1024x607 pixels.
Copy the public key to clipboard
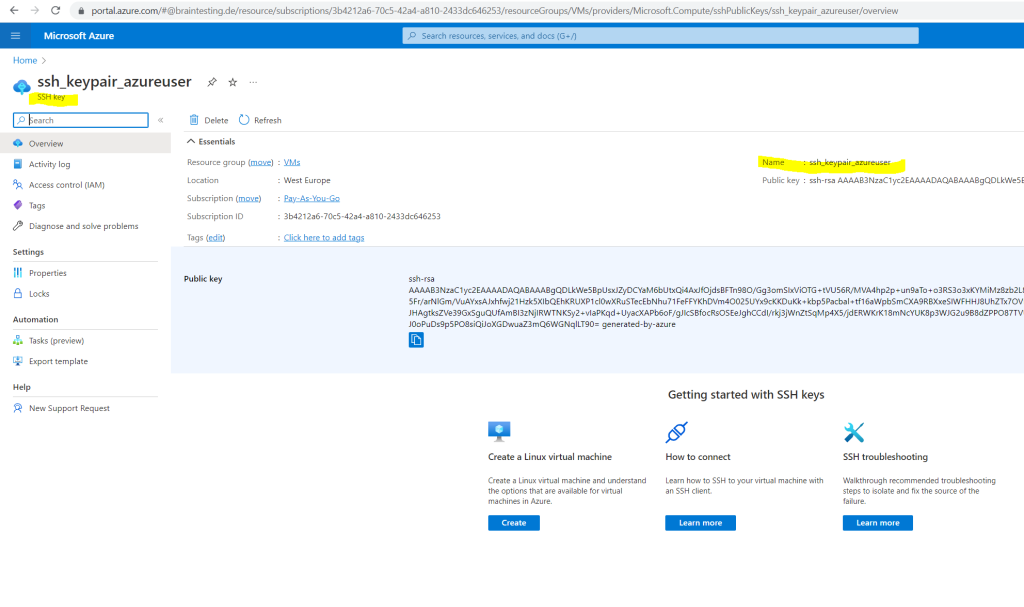point(416,340)
